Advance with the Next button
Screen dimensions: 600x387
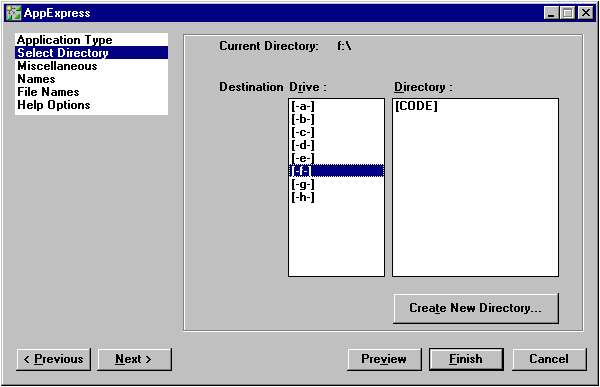pyautogui.click(x=134, y=359)
